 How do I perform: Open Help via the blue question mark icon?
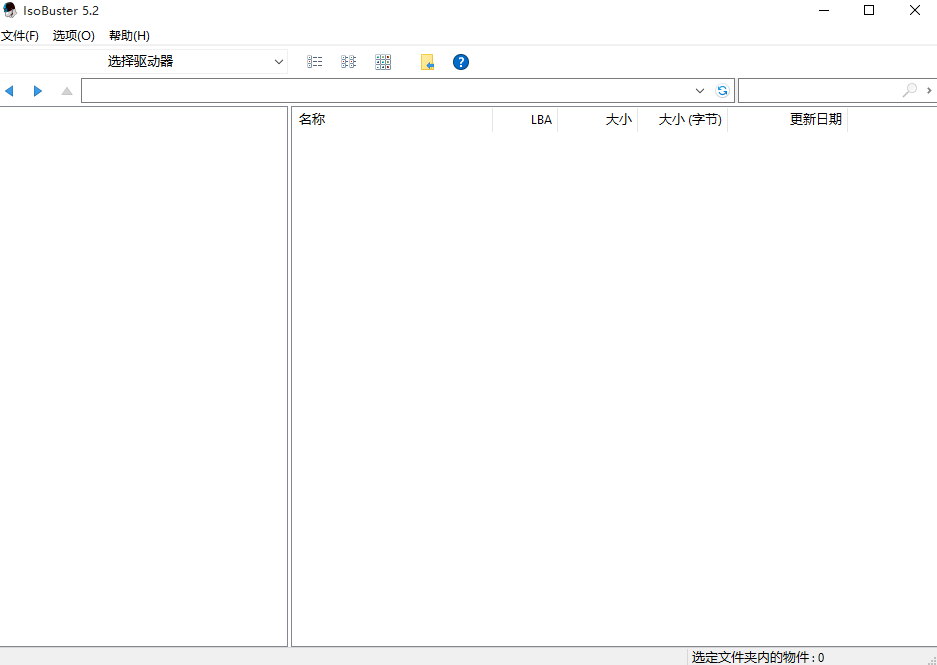tap(460, 61)
